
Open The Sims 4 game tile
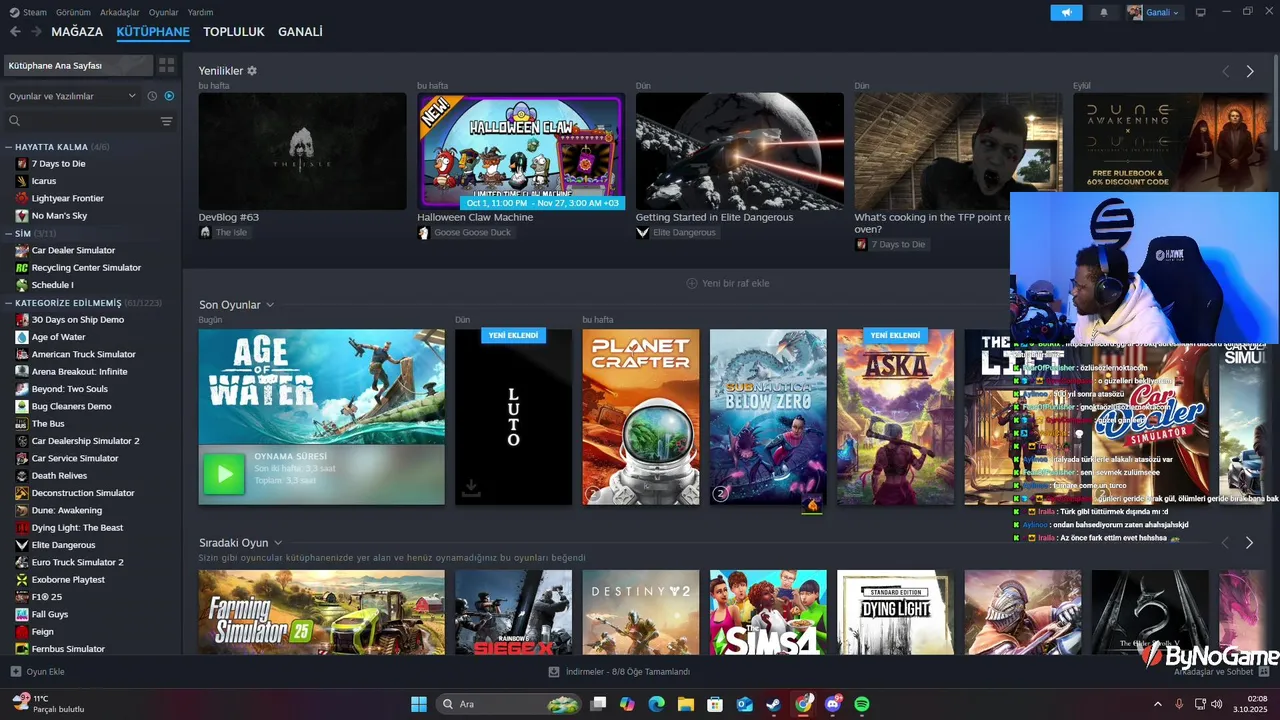tap(768, 612)
